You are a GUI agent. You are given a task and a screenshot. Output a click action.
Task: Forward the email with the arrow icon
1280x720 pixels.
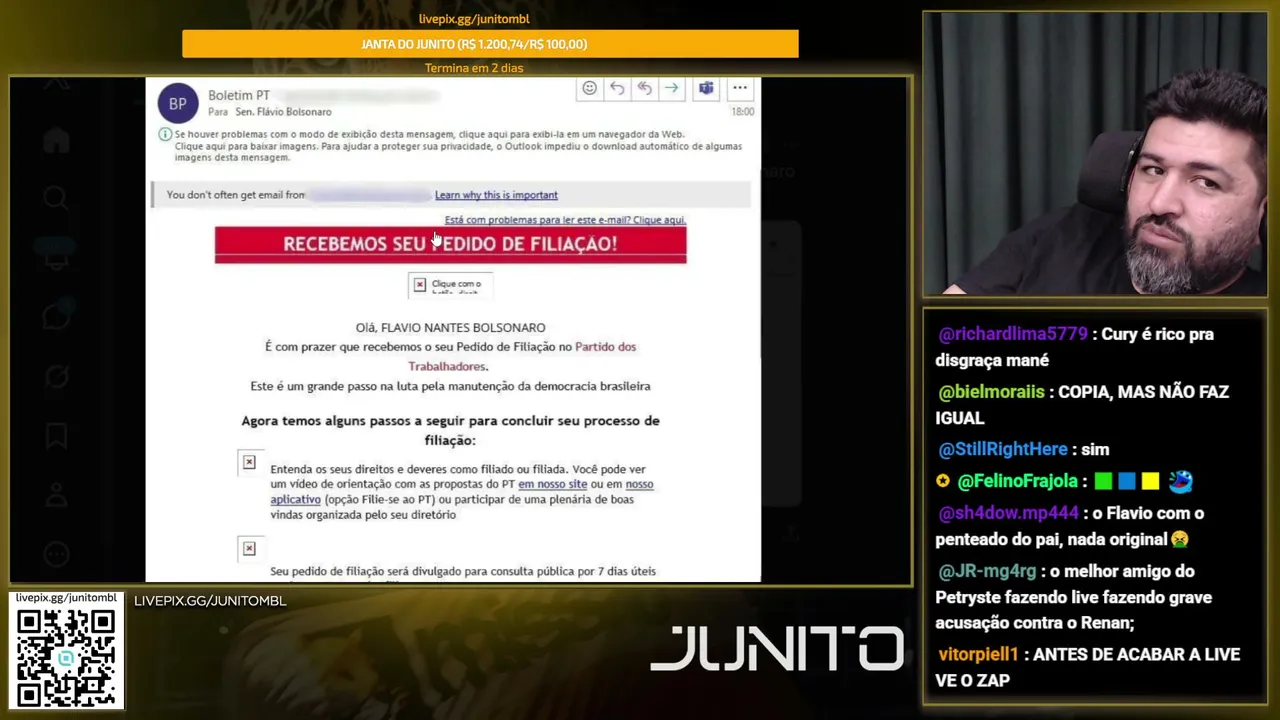(x=671, y=88)
